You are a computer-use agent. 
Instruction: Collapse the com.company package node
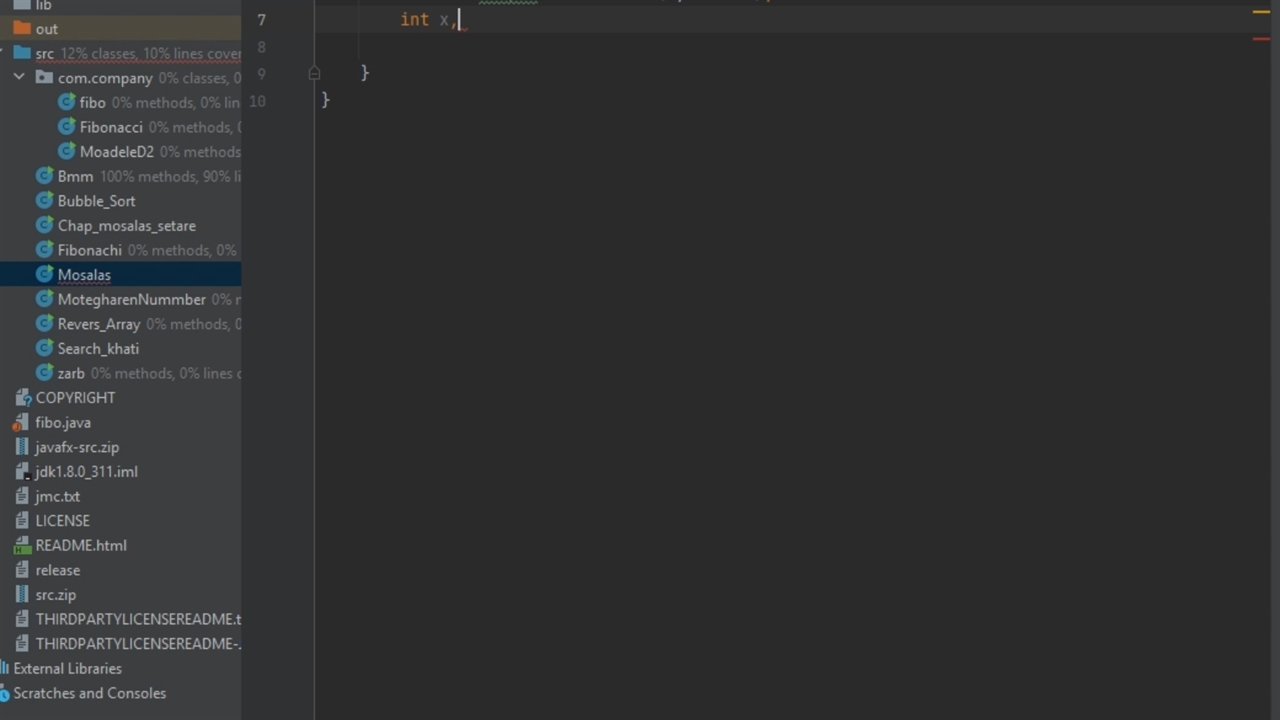click(x=19, y=78)
